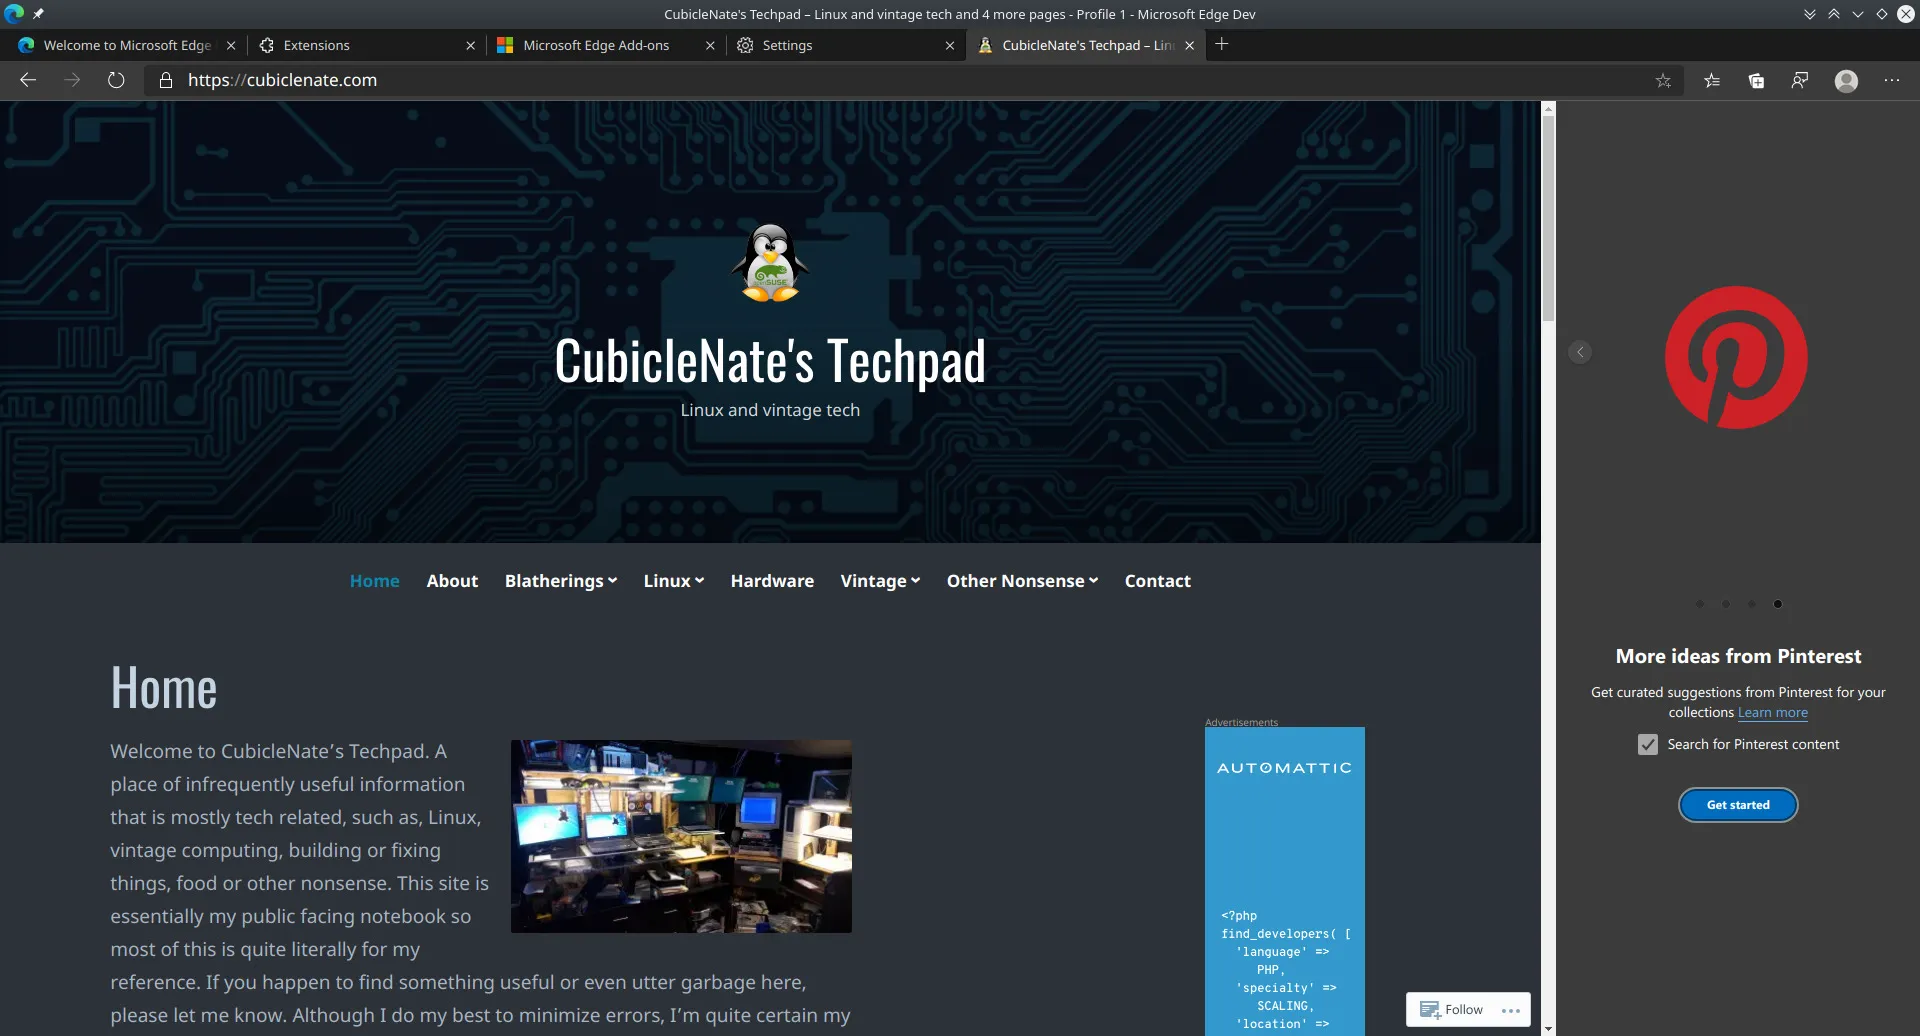Open the Favorites list
This screenshot has width=1920, height=1036.
pos(1712,80)
